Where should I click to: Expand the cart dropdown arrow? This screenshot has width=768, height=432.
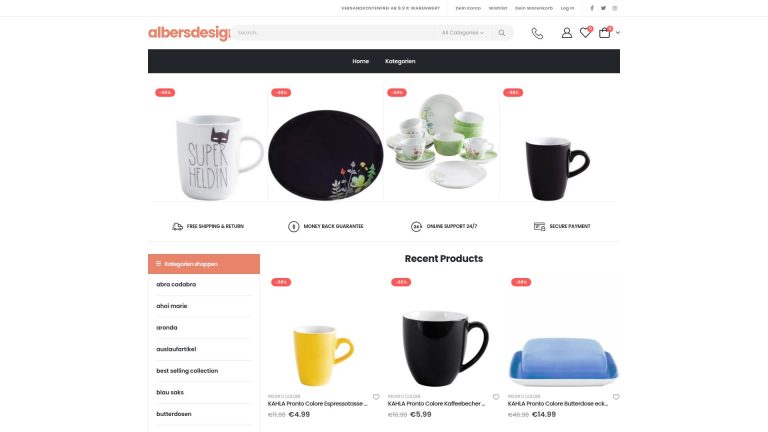(618, 33)
